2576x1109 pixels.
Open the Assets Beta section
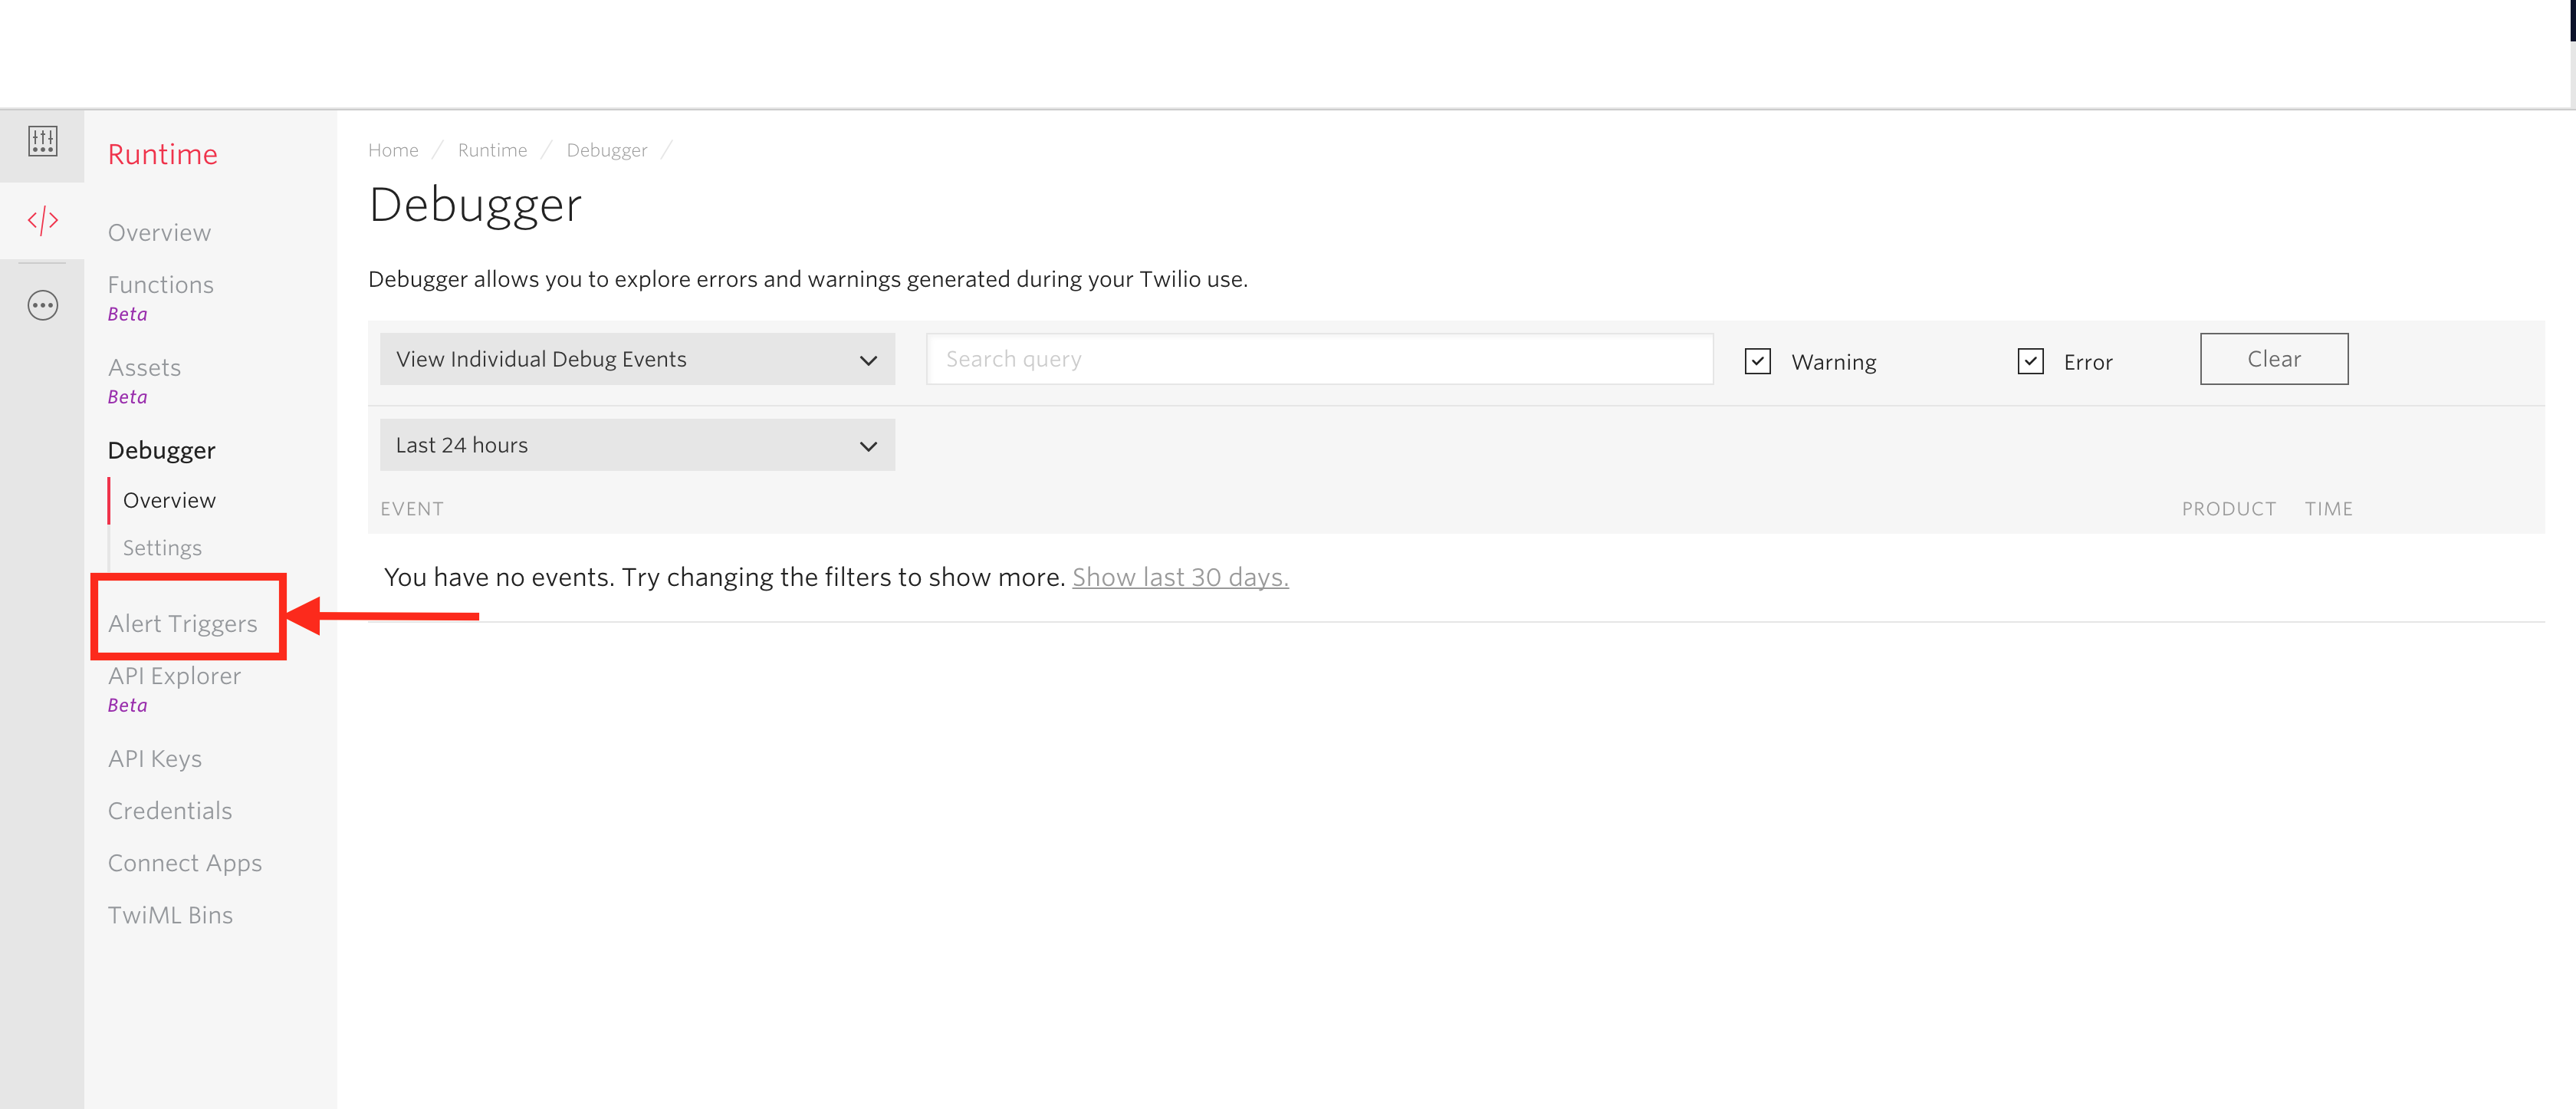click(x=145, y=368)
